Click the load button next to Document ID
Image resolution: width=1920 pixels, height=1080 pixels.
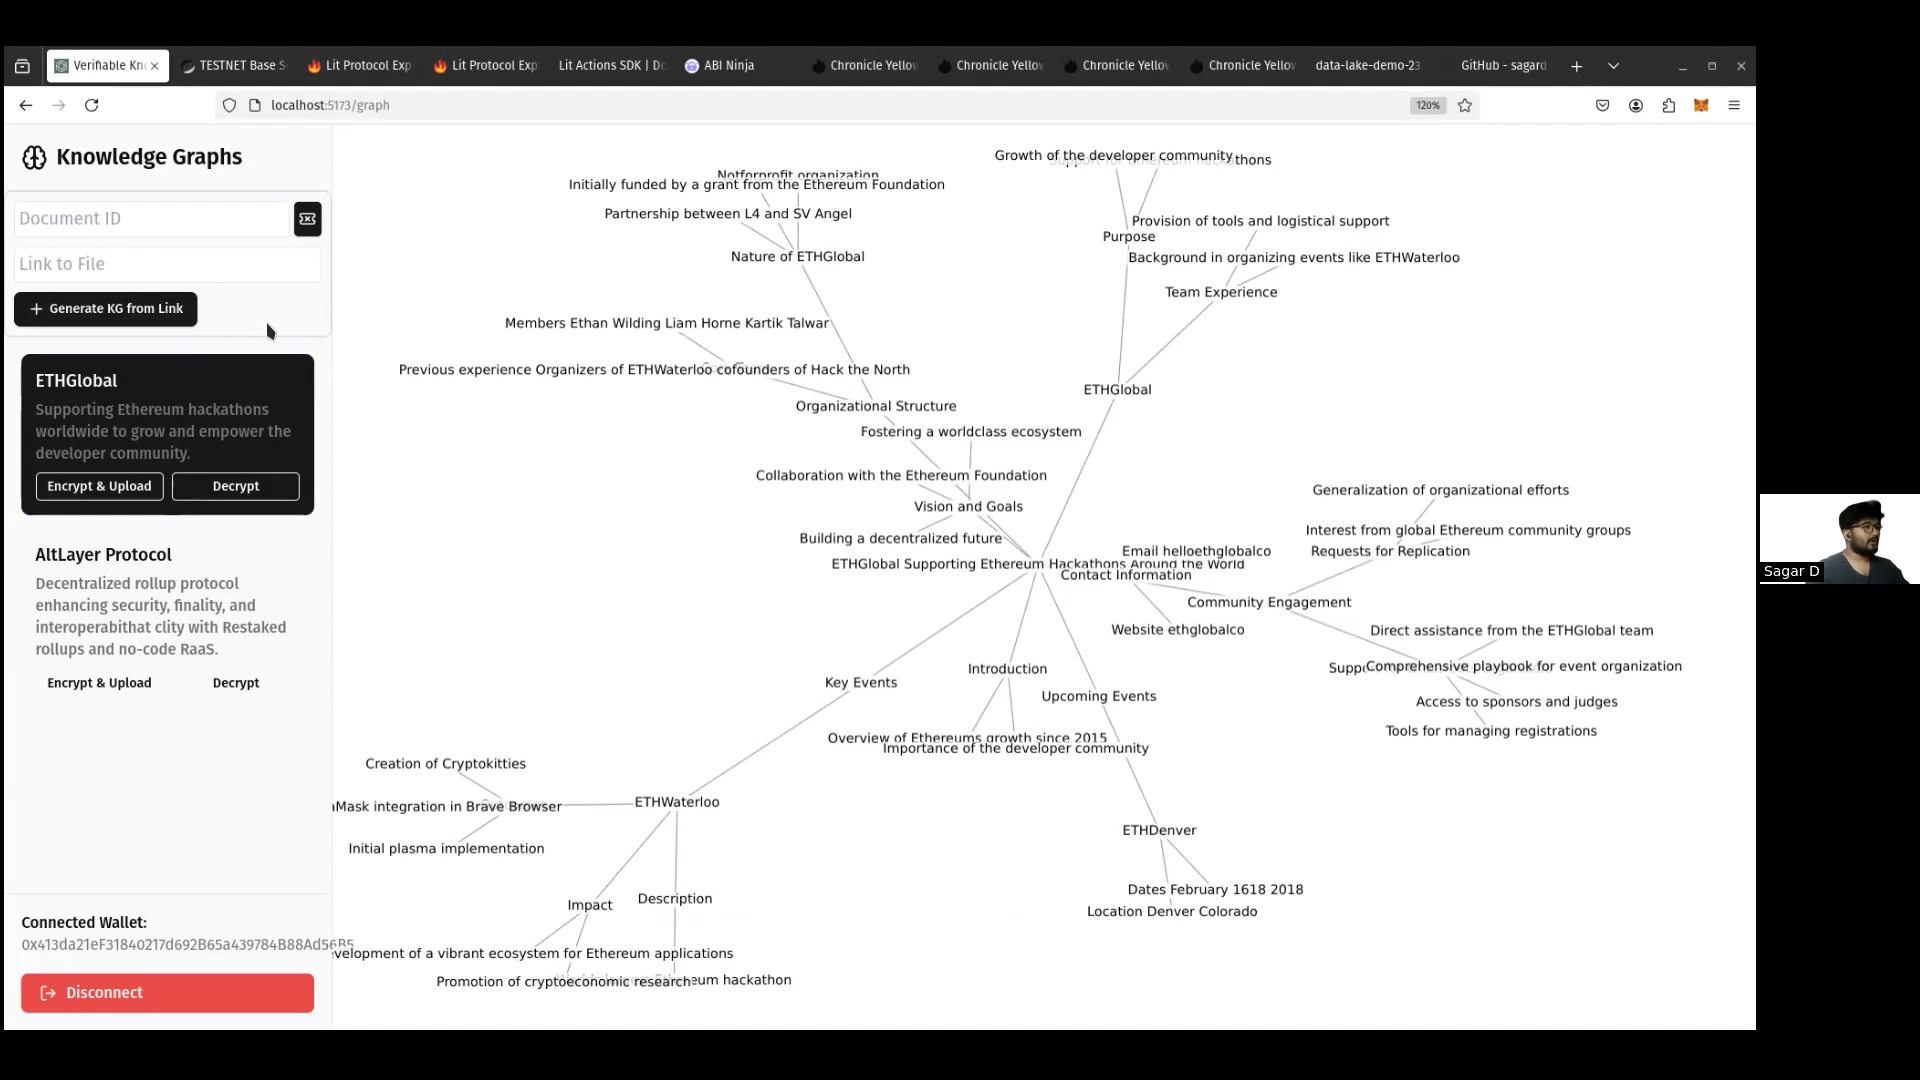307,219
